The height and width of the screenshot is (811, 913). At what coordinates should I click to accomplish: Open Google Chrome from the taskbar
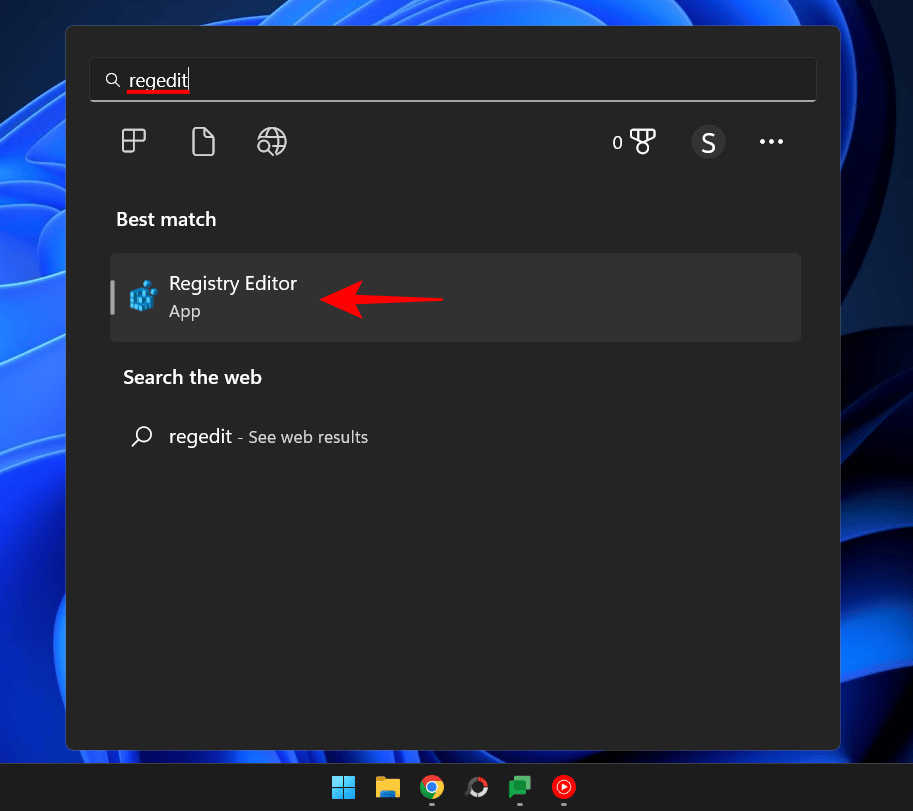pos(431,788)
